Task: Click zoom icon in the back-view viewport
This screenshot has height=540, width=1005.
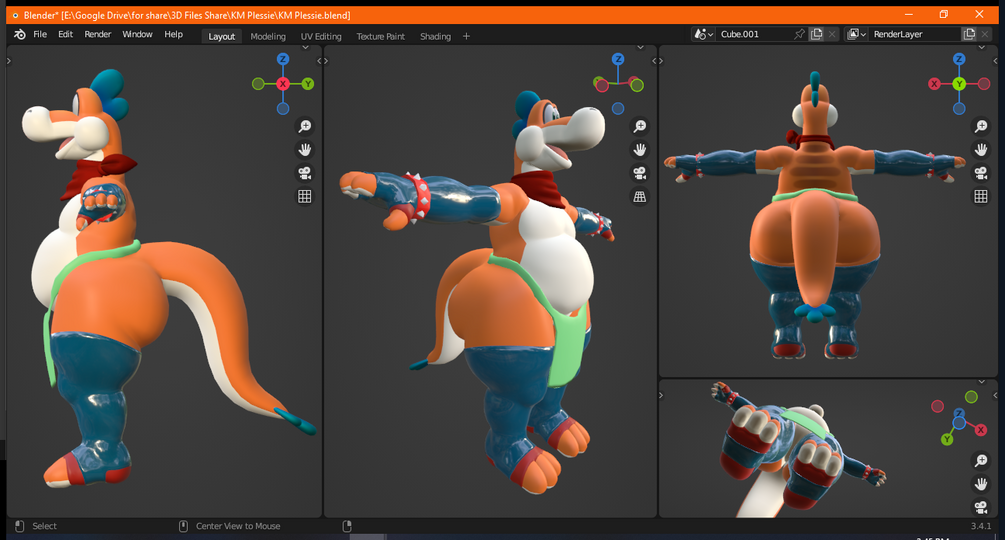Action: [981, 126]
